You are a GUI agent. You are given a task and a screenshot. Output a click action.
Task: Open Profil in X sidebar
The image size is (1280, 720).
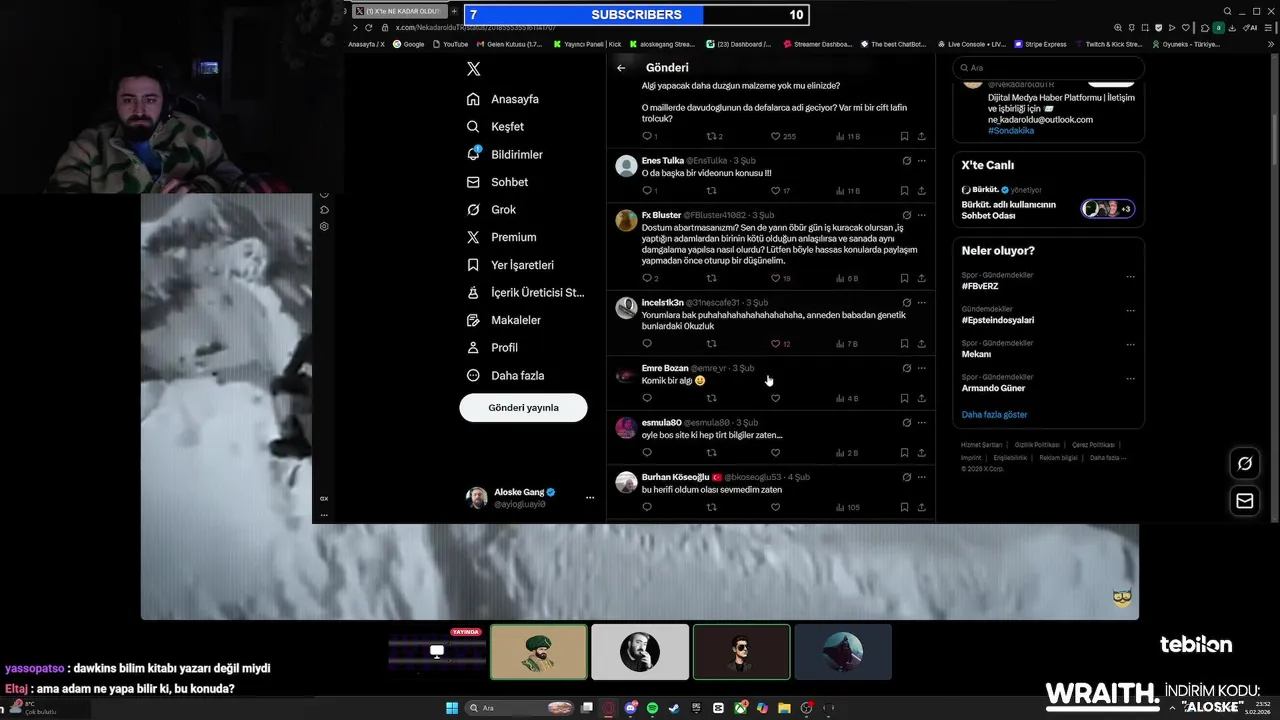coord(492,348)
